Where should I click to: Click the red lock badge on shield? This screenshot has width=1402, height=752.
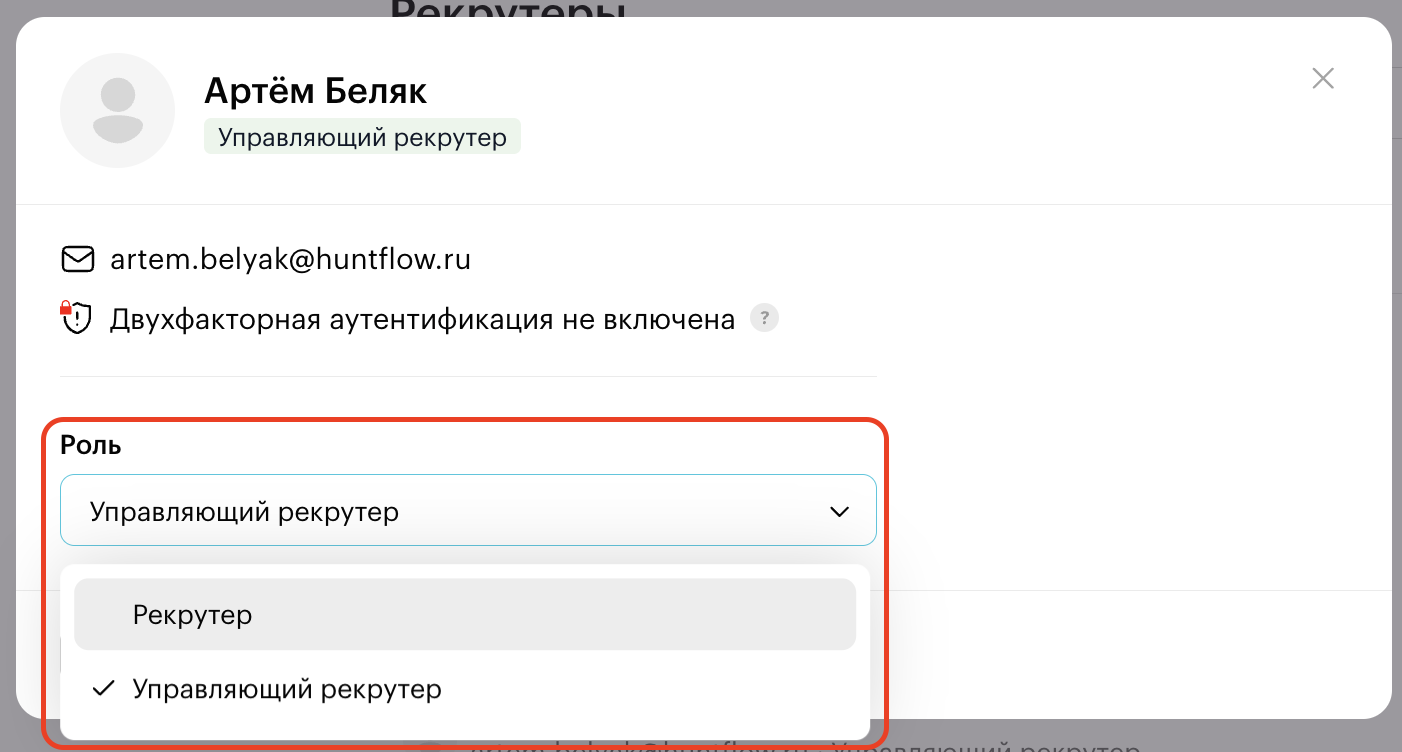tap(67, 308)
